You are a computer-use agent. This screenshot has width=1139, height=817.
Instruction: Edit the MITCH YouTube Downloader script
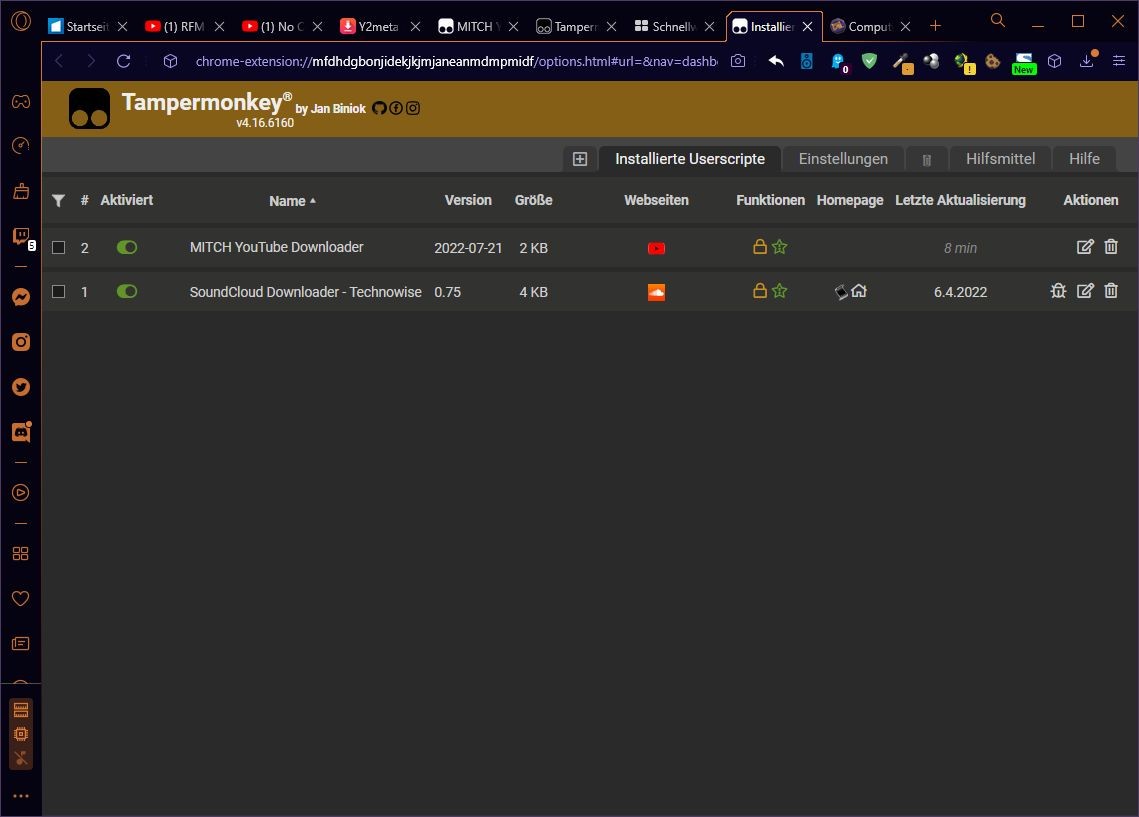pyautogui.click(x=1085, y=247)
